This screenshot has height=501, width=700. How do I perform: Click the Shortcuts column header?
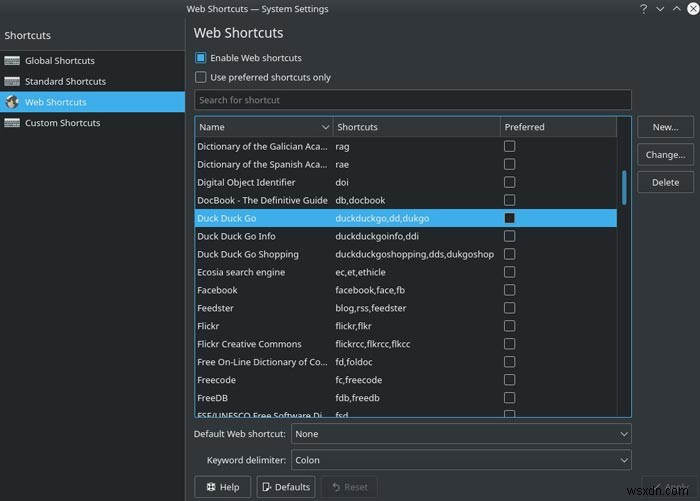point(417,127)
